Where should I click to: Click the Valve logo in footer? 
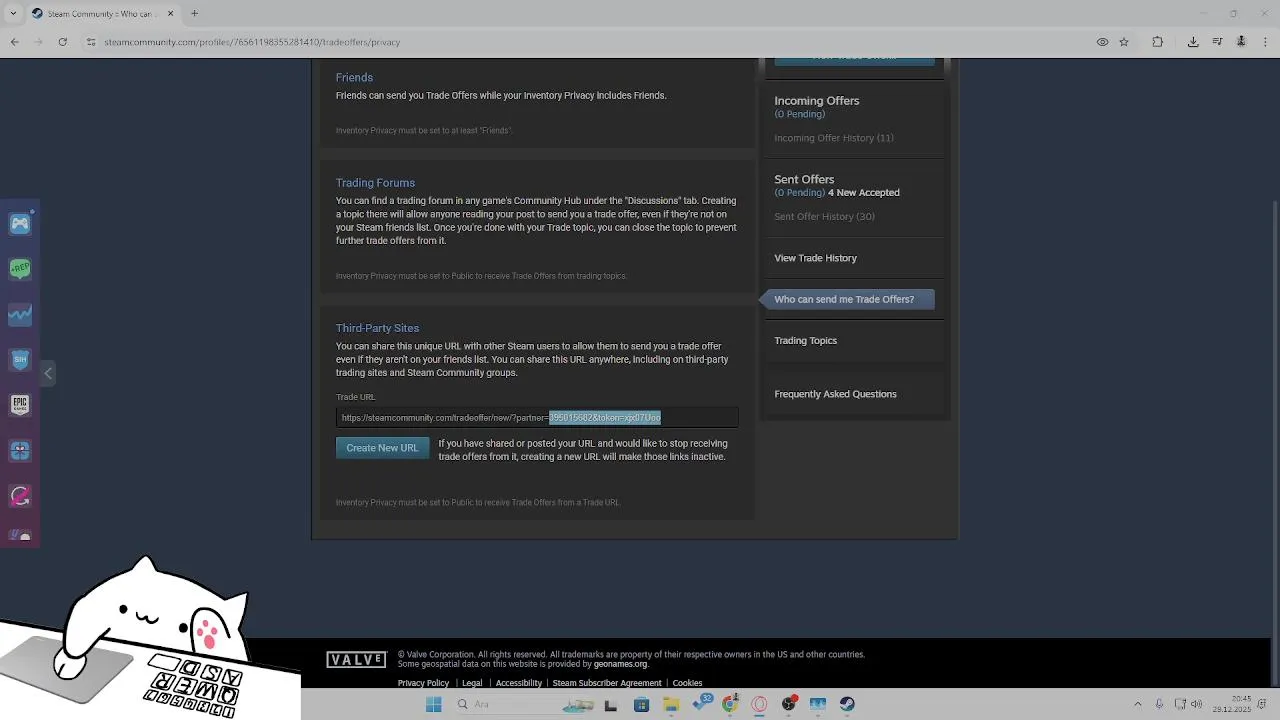coord(356,660)
